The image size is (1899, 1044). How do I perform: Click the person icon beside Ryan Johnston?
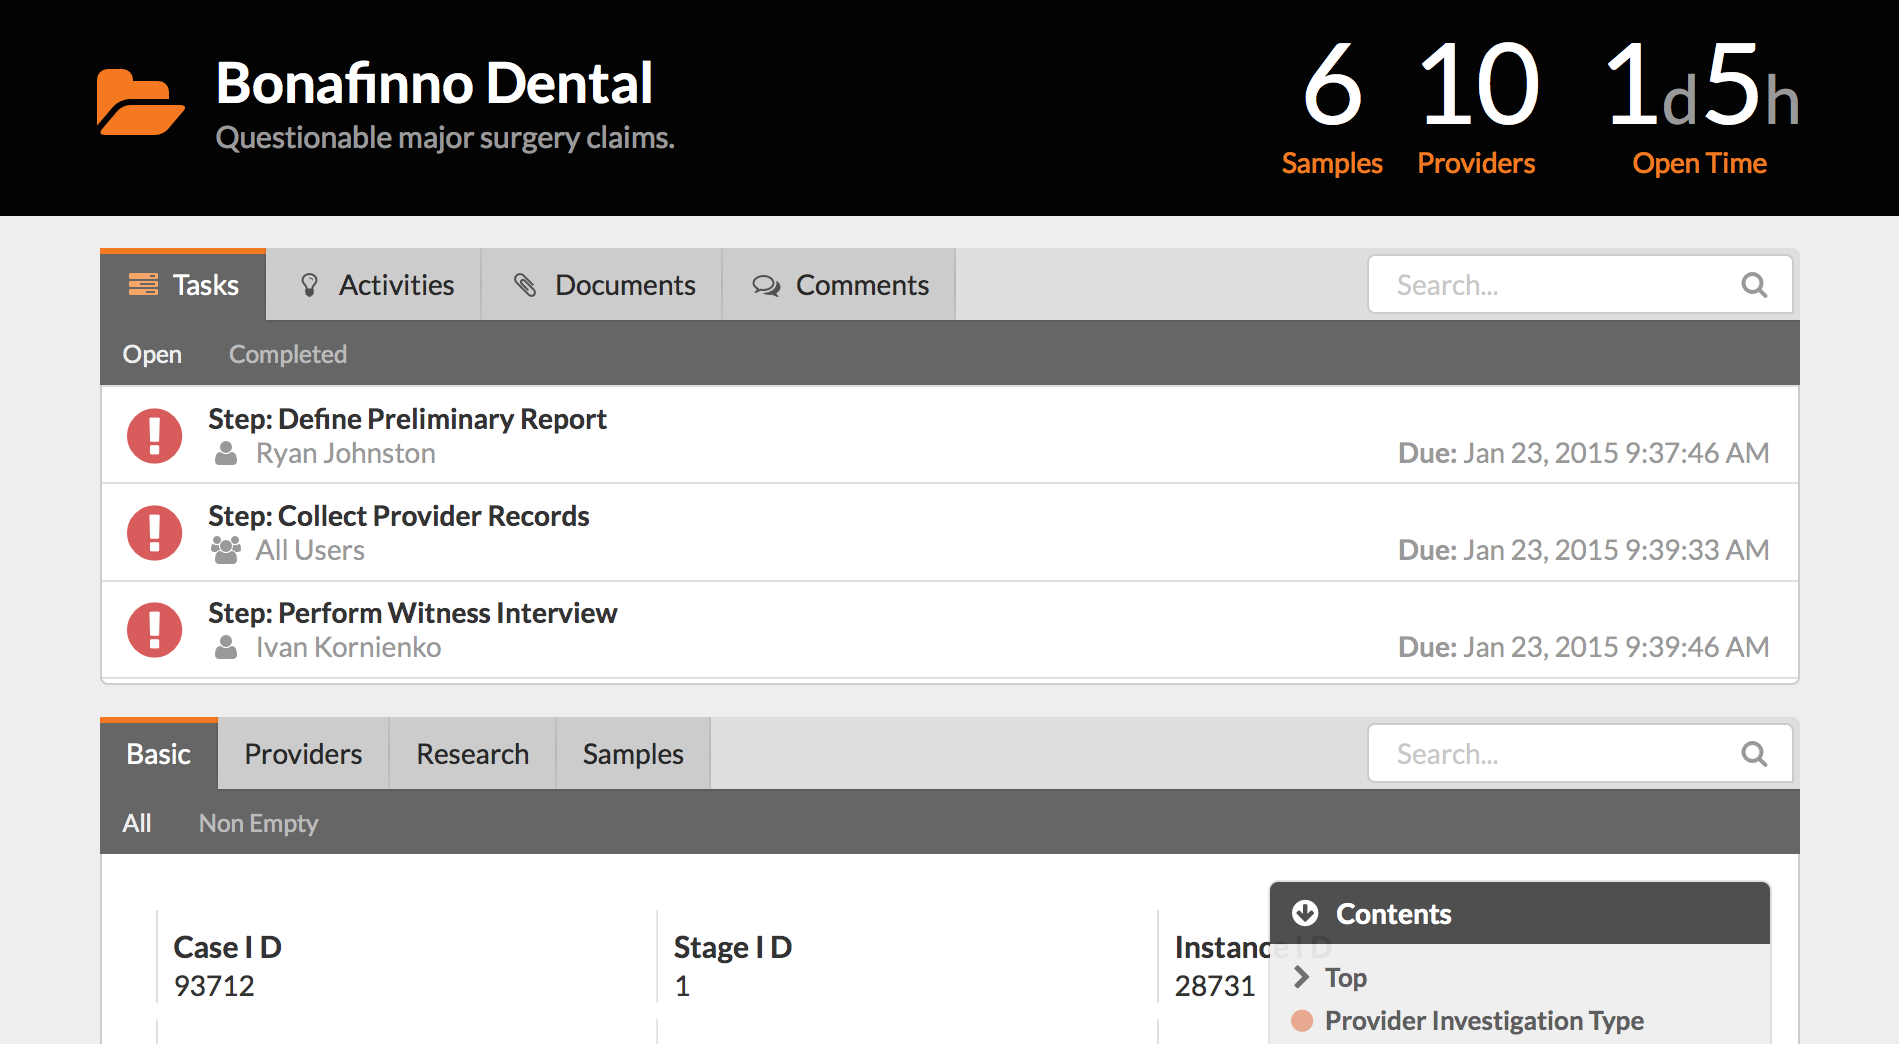226,453
